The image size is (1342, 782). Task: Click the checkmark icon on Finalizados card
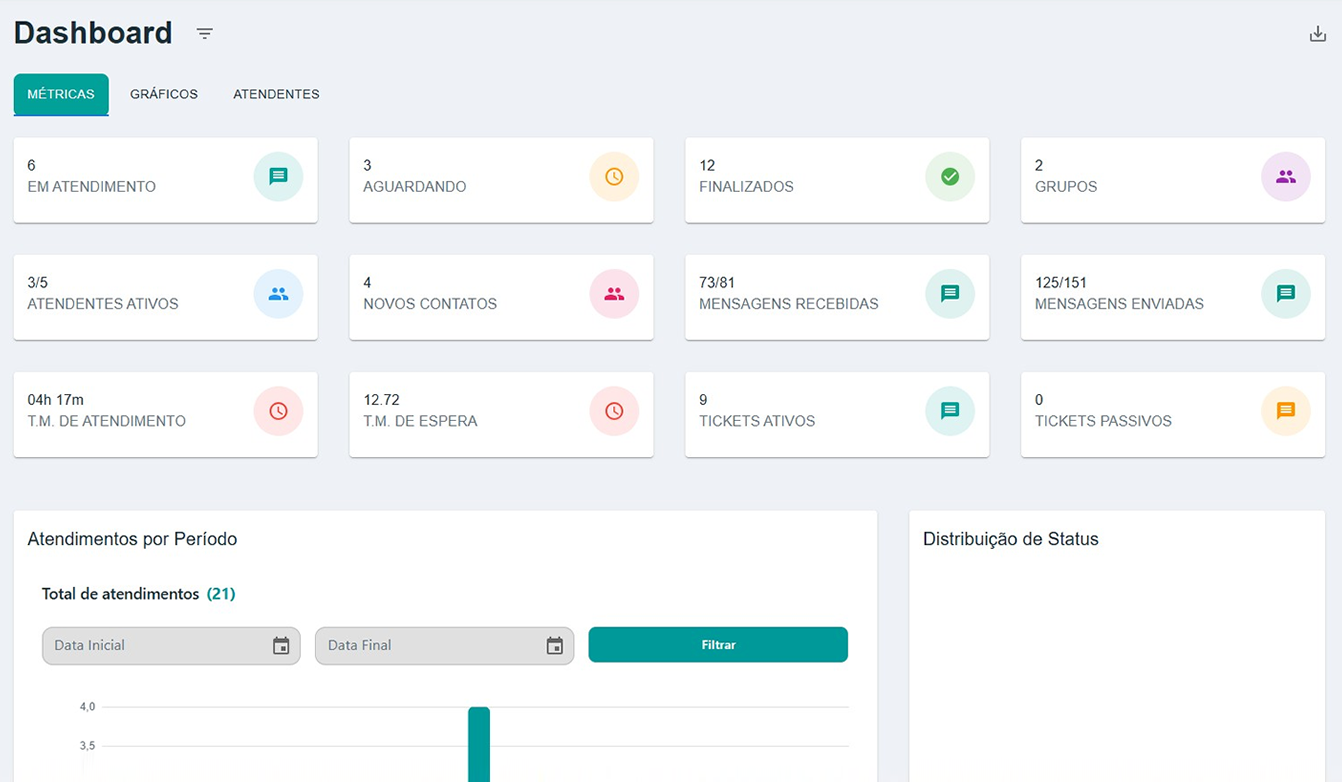[x=950, y=176]
